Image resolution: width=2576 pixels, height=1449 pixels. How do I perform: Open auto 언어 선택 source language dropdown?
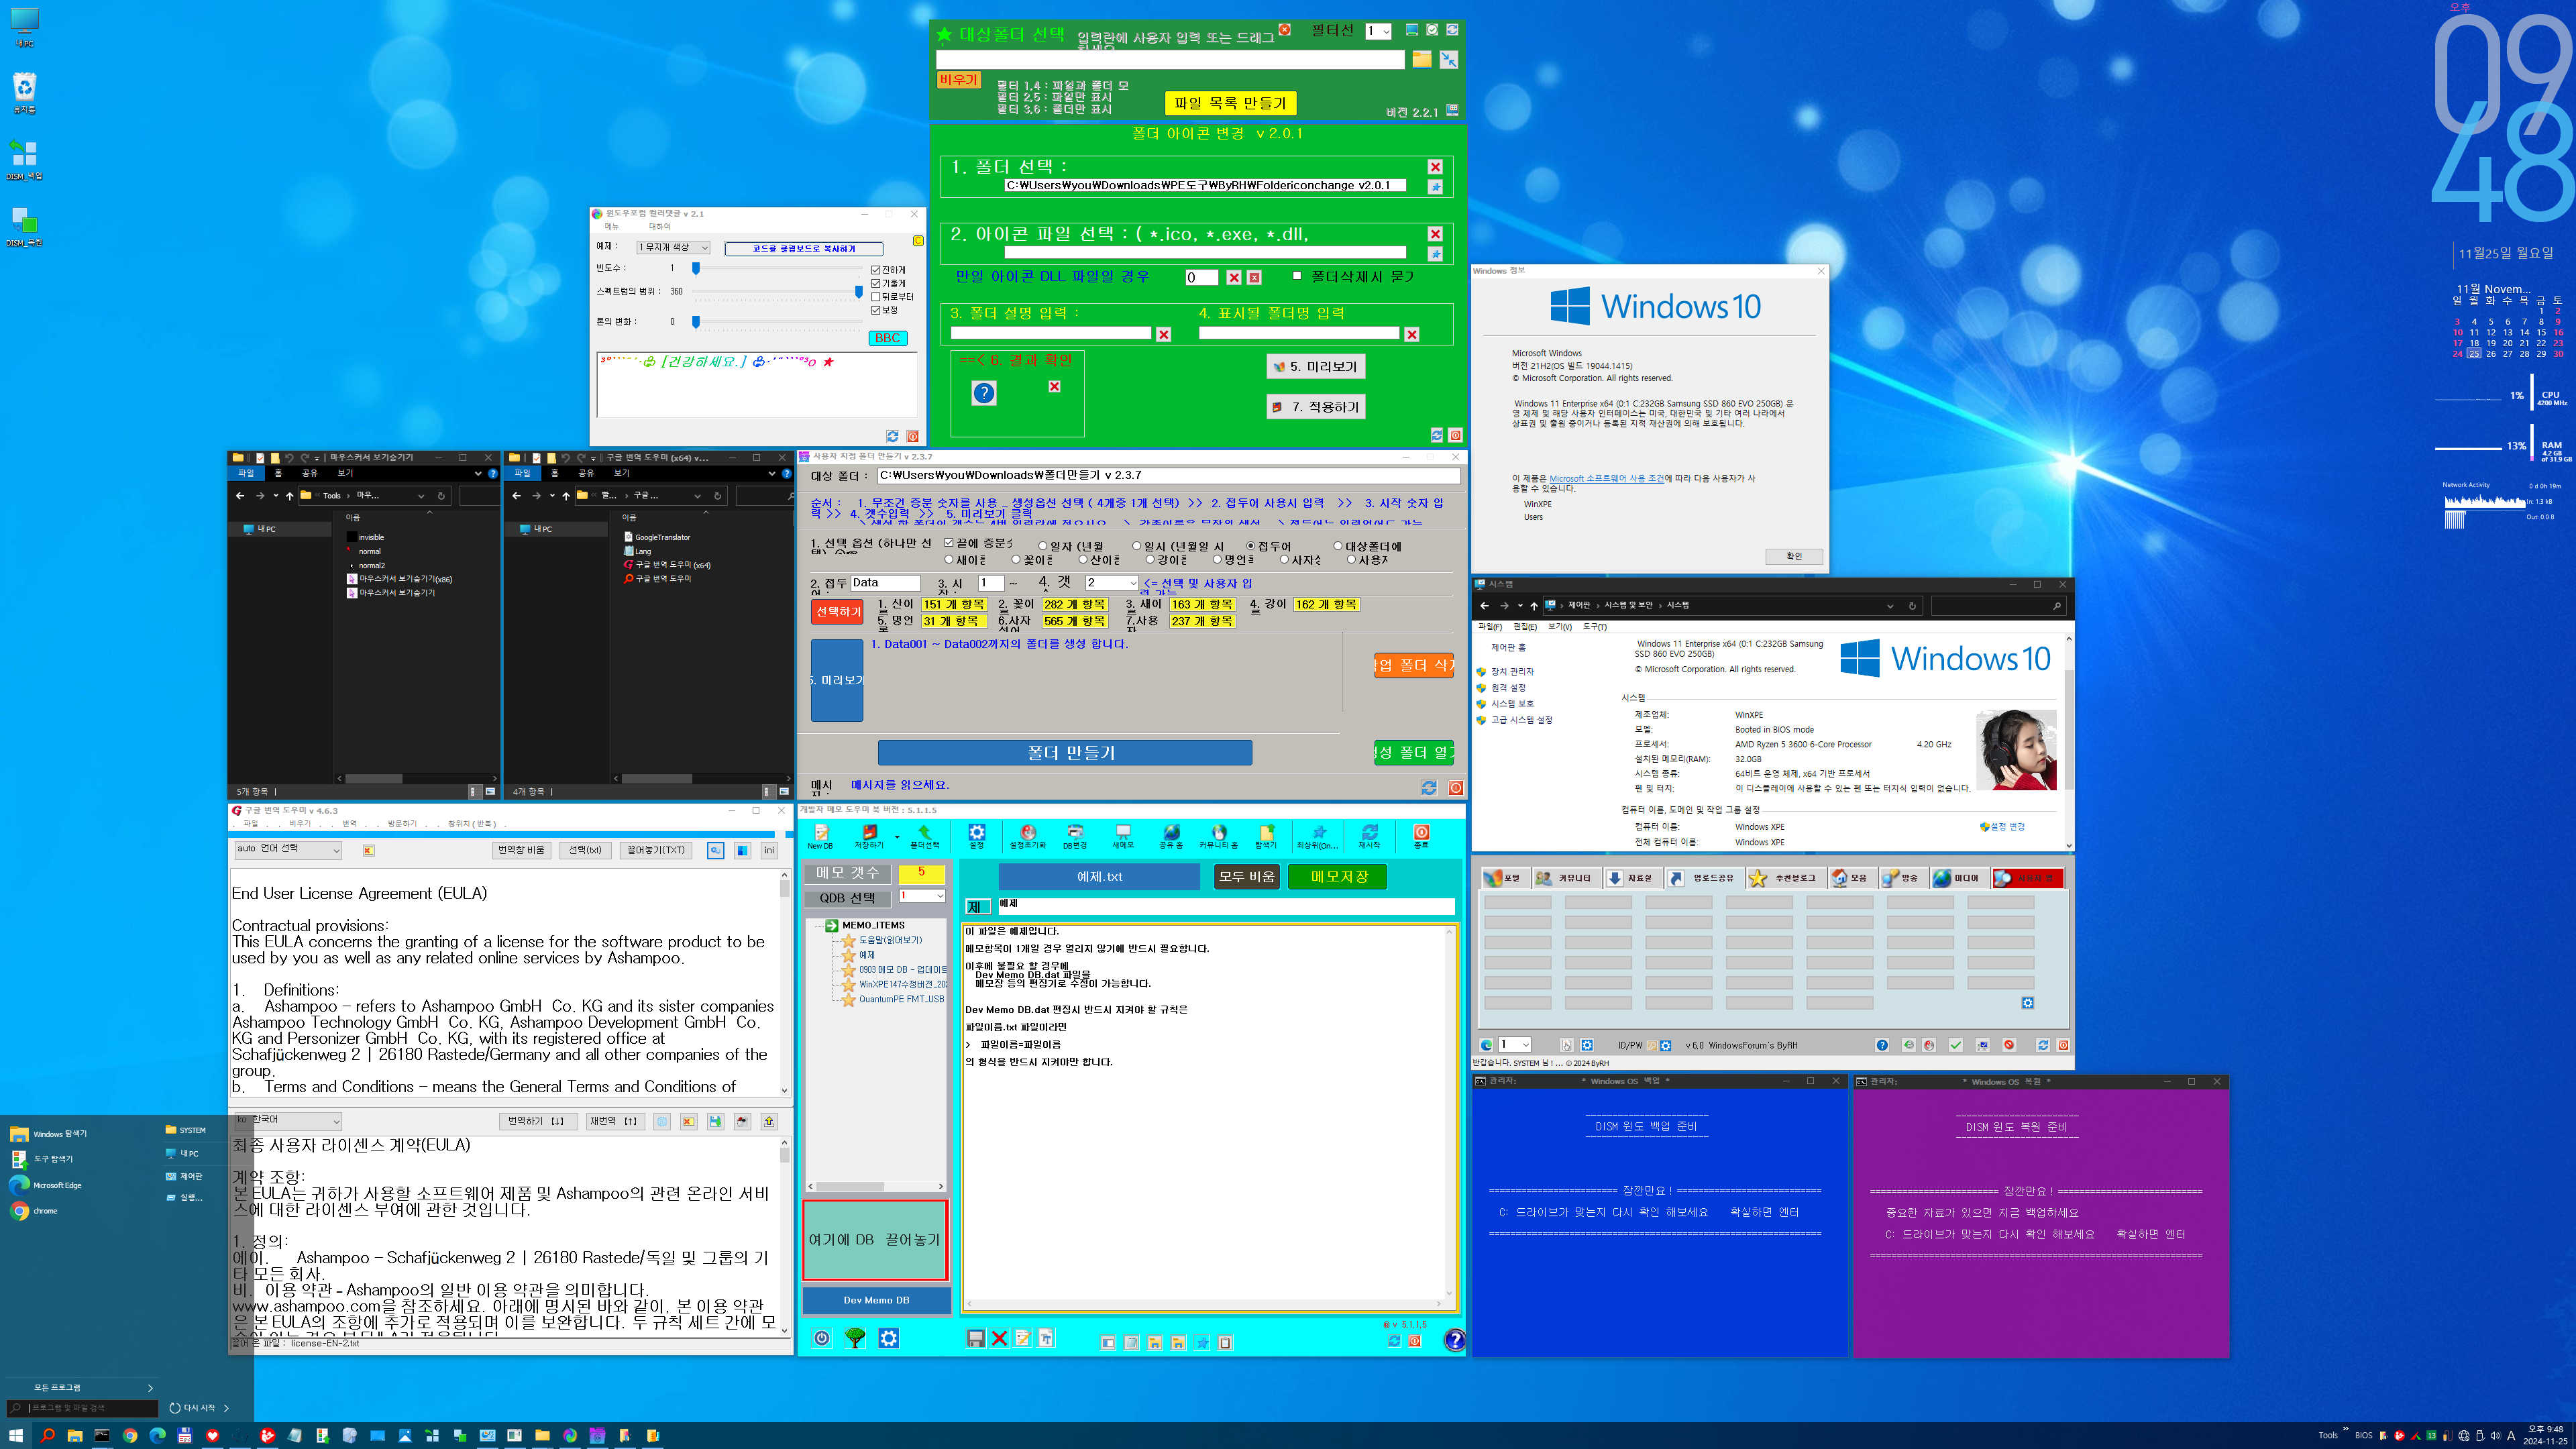288,849
